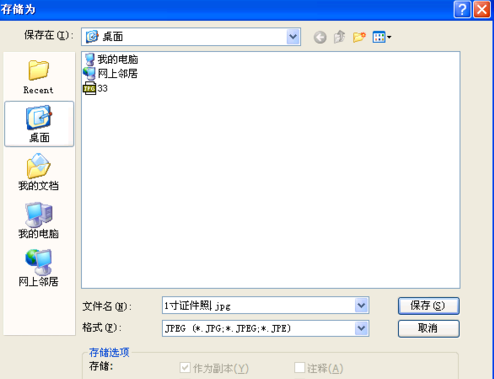Open 我的文档 in the sidebar
This screenshot has width=494, height=379.
coord(38,172)
